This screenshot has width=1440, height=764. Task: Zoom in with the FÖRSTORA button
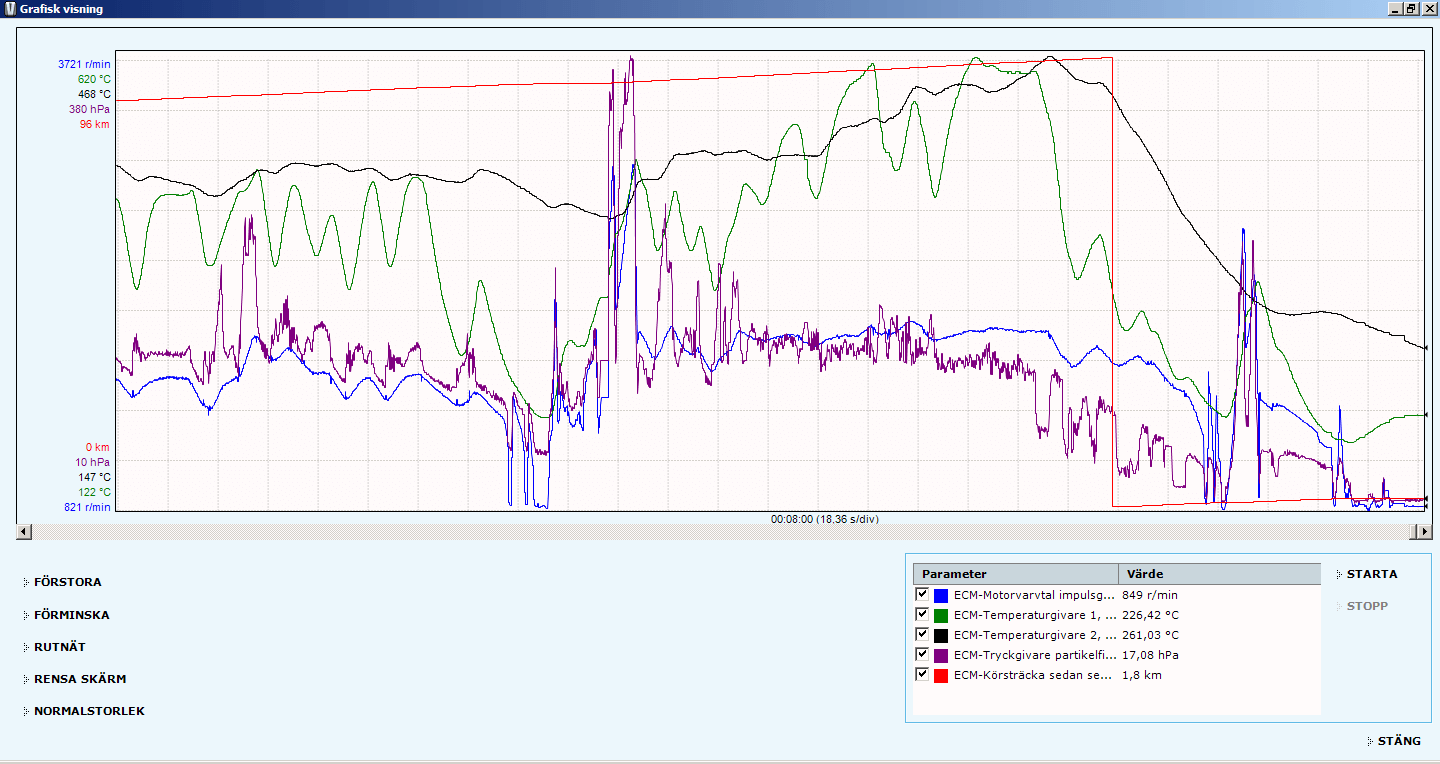coord(67,582)
